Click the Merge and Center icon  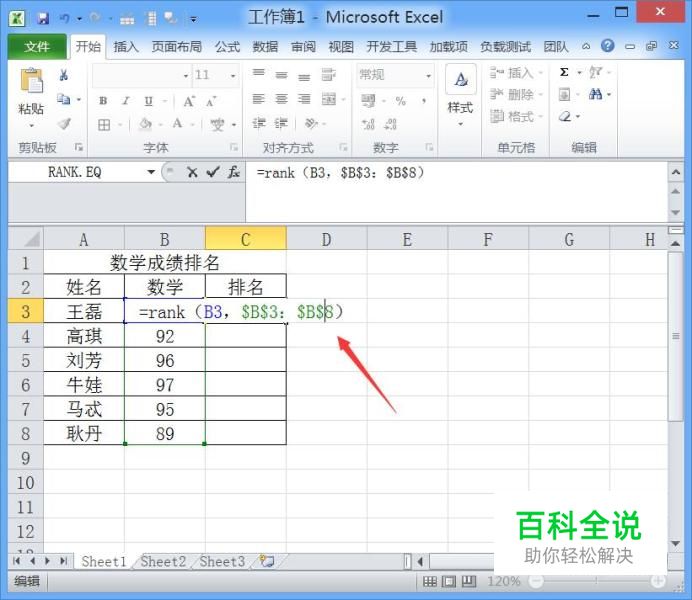tap(329, 99)
